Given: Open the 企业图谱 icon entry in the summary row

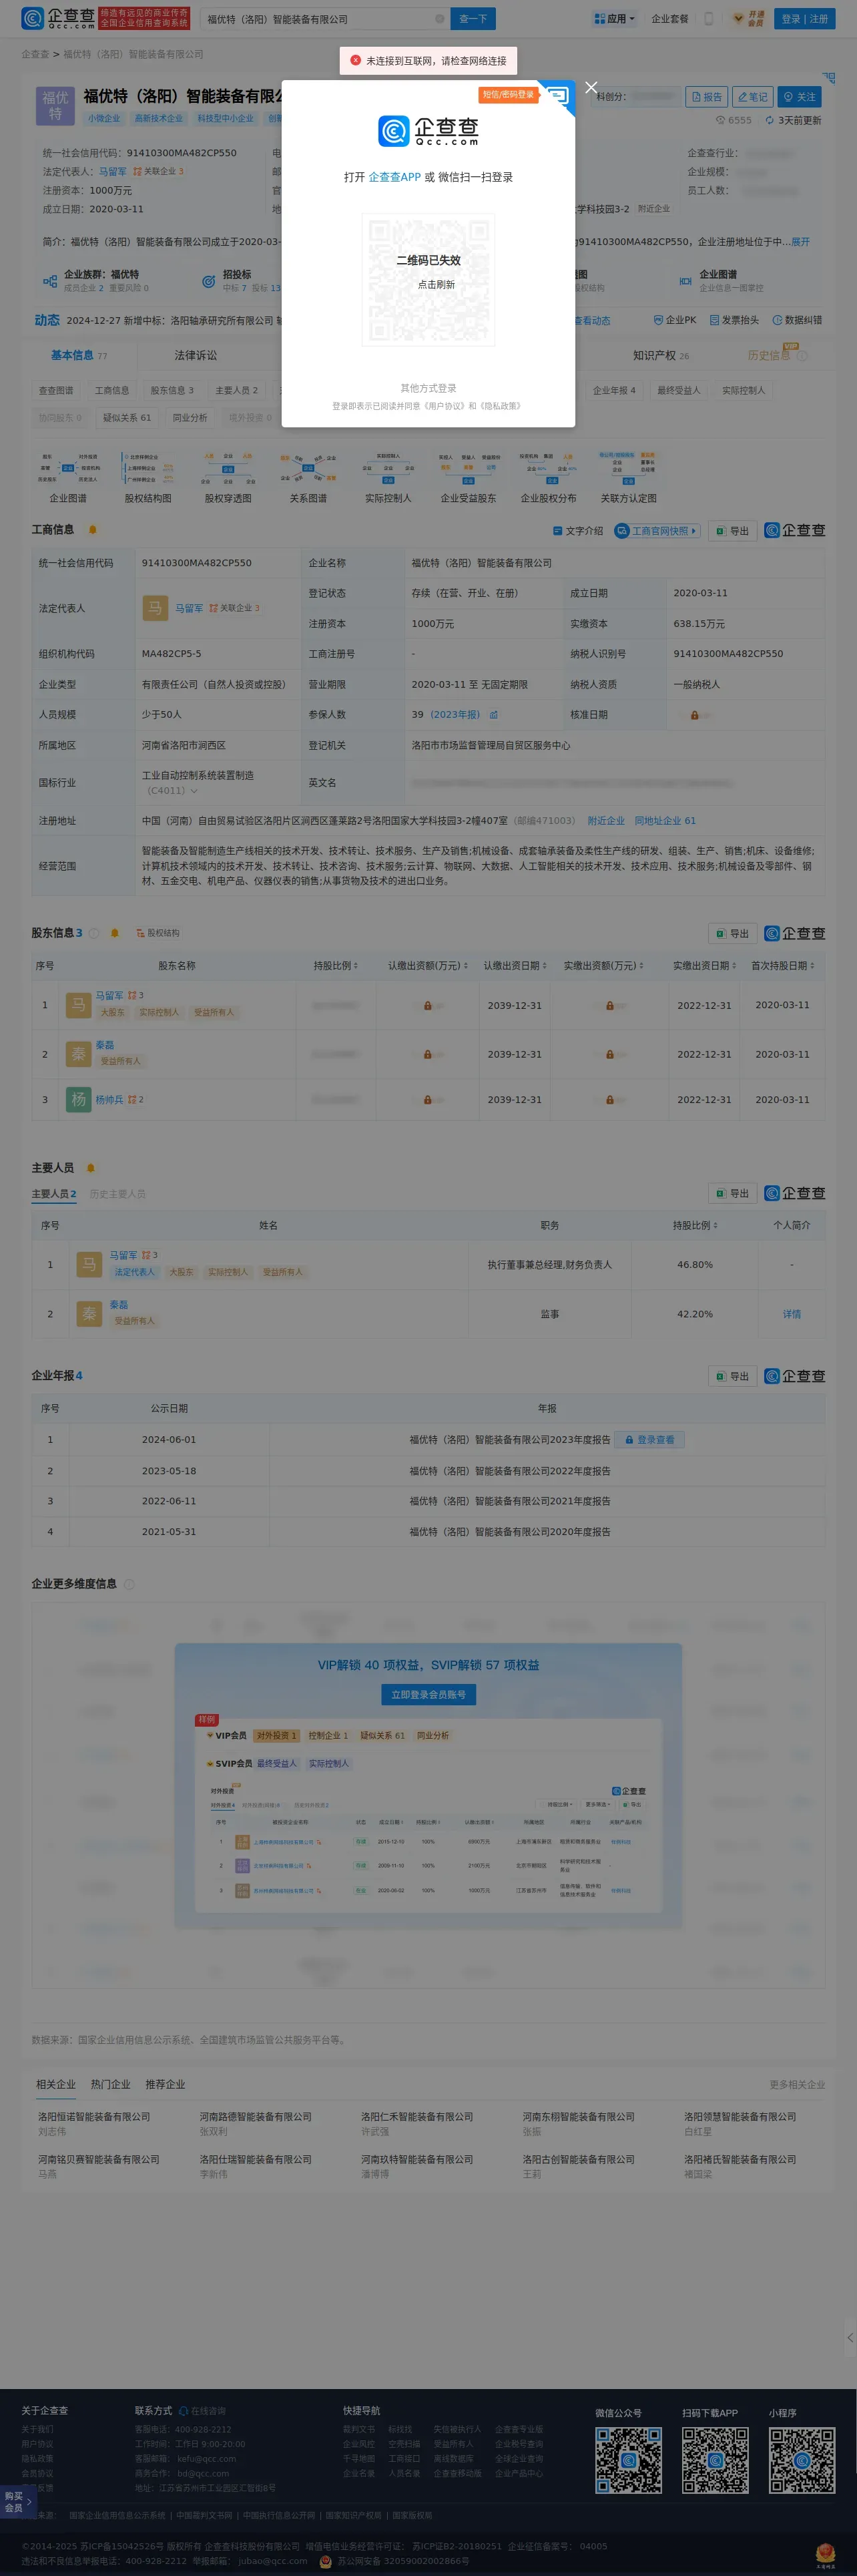Looking at the screenshot, I should pos(685,281).
